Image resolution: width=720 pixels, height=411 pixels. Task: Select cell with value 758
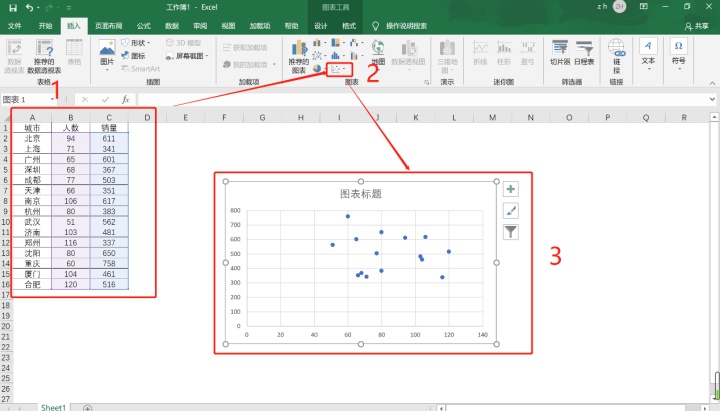tap(109, 264)
